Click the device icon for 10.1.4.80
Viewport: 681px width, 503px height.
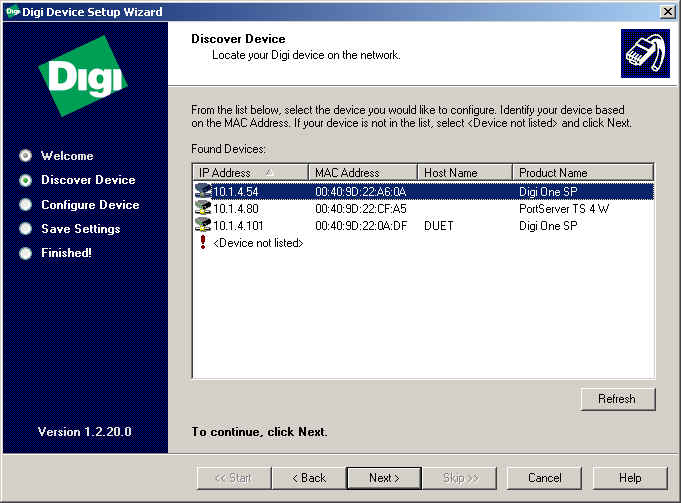click(203, 208)
